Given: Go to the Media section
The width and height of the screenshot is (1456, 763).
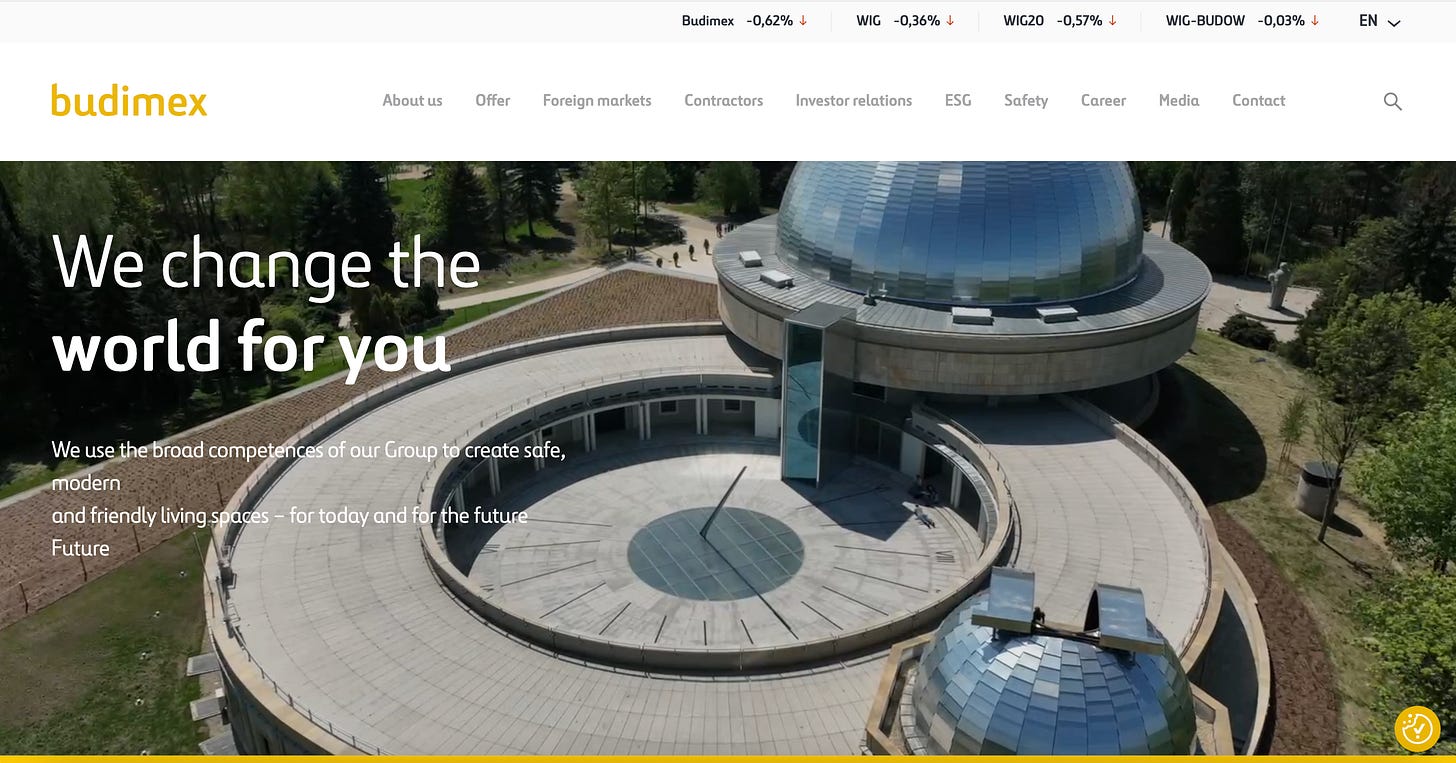Looking at the screenshot, I should 1179,100.
